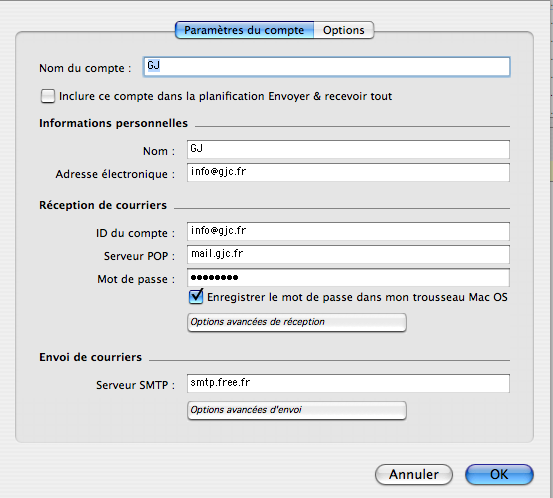Image resolution: width=553 pixels, height=498 pixels.
Task: Click the Informations personnelles section heading
Action: [113, 123]
